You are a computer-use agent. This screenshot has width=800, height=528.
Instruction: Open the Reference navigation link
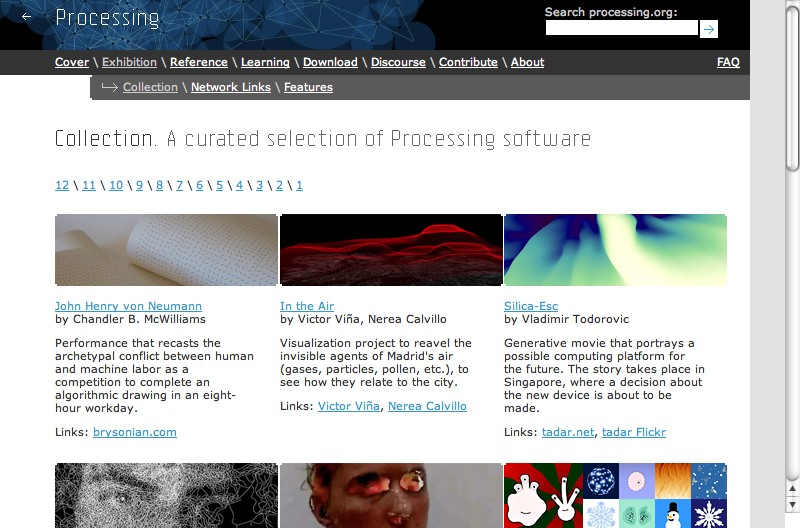(x=199, y=62)
